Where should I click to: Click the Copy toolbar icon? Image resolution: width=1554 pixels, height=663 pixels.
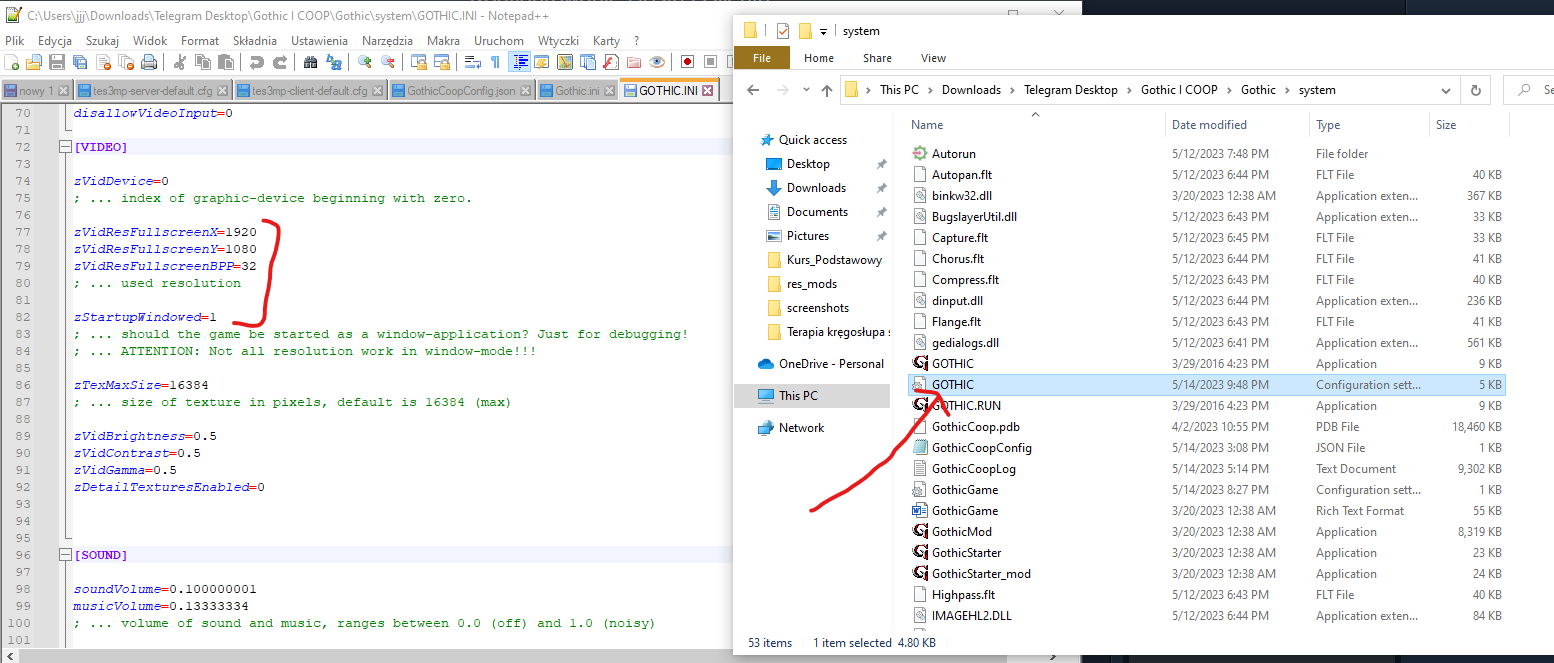coord(202,62)
